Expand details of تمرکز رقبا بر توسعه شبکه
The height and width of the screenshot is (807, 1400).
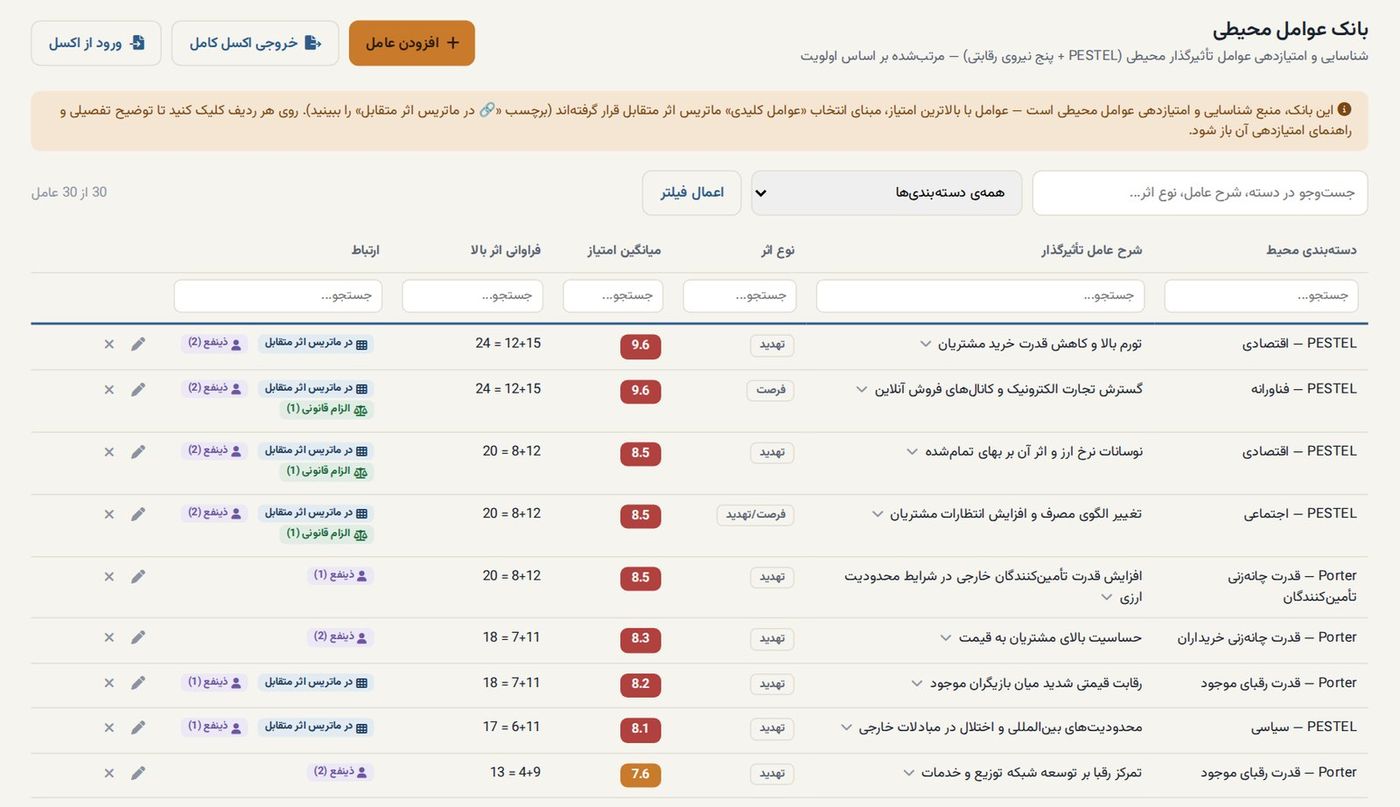click(909, 773)
